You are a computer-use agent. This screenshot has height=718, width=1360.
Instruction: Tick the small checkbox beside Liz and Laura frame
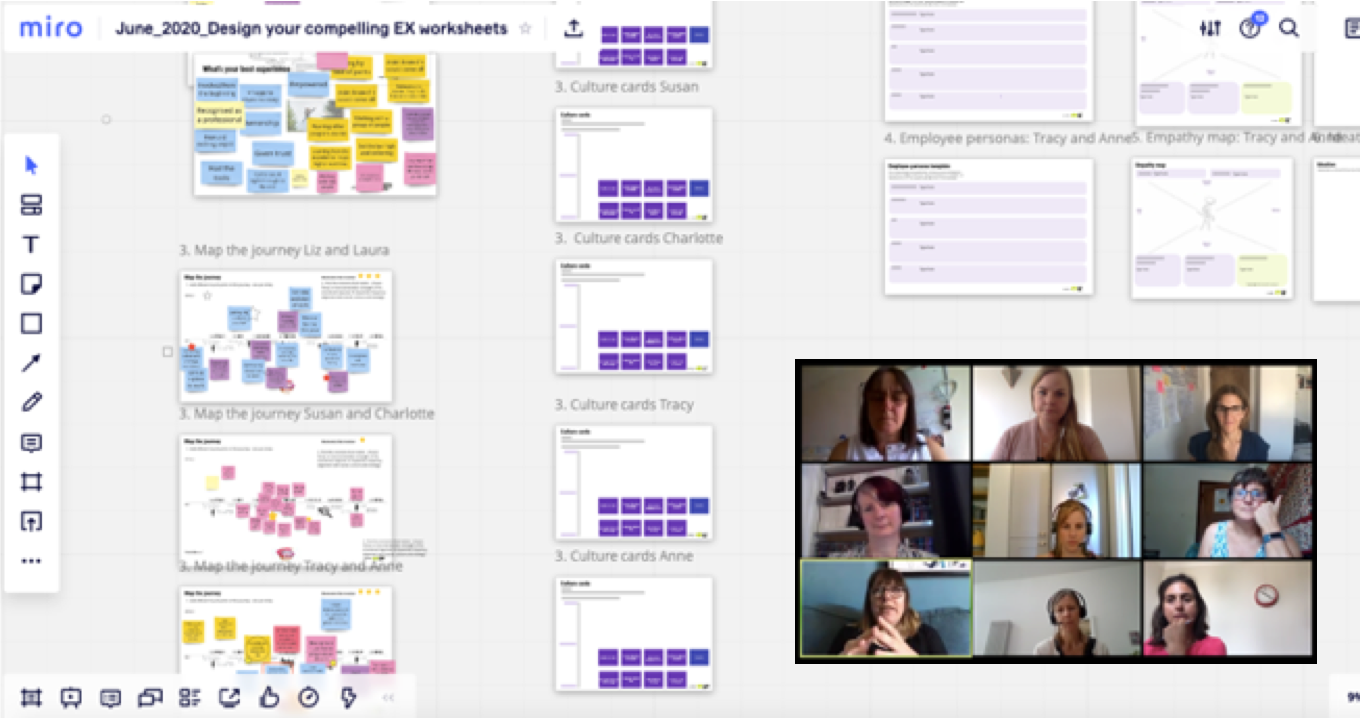coord(167,352)
